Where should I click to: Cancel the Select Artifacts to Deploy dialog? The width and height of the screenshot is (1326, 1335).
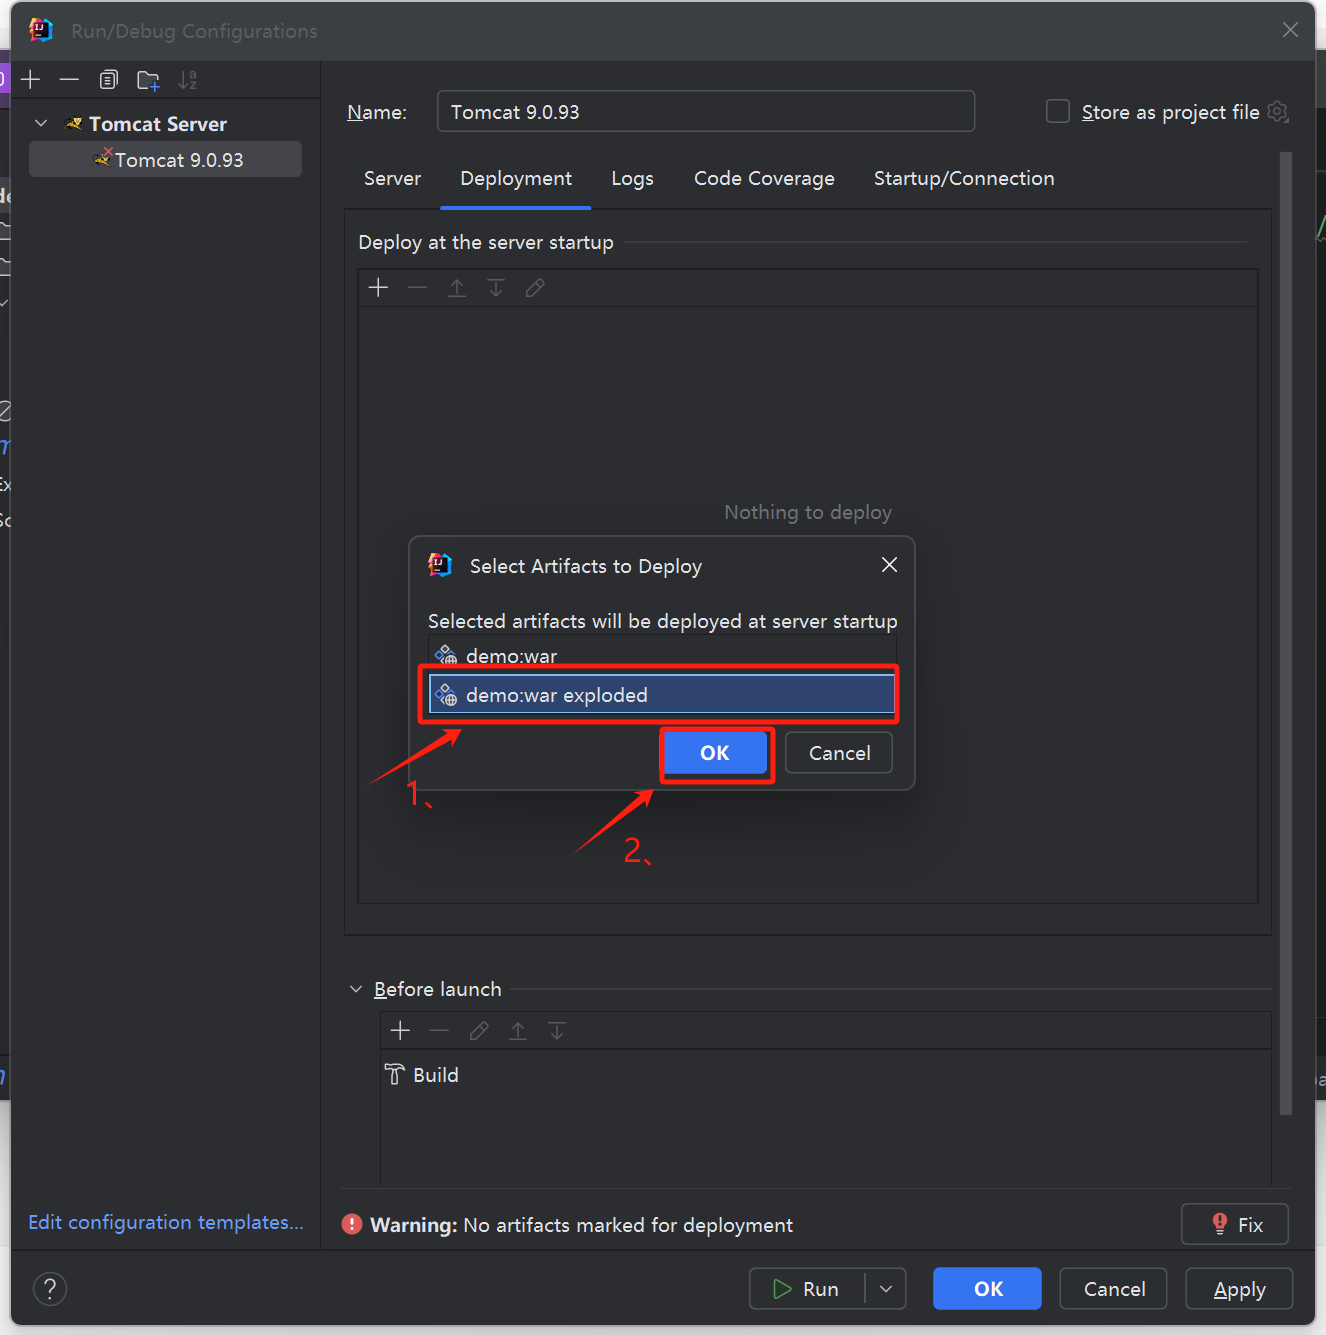839,753
